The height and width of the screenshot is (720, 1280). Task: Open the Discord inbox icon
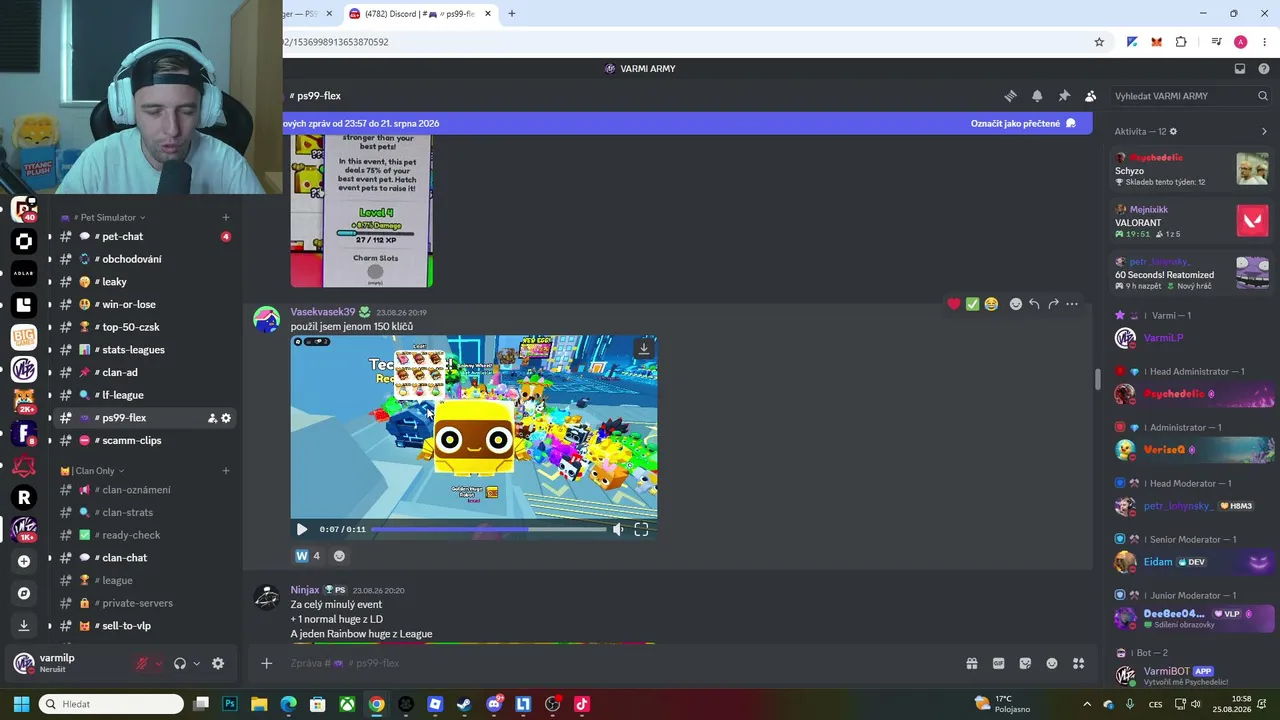(1240, 69)
